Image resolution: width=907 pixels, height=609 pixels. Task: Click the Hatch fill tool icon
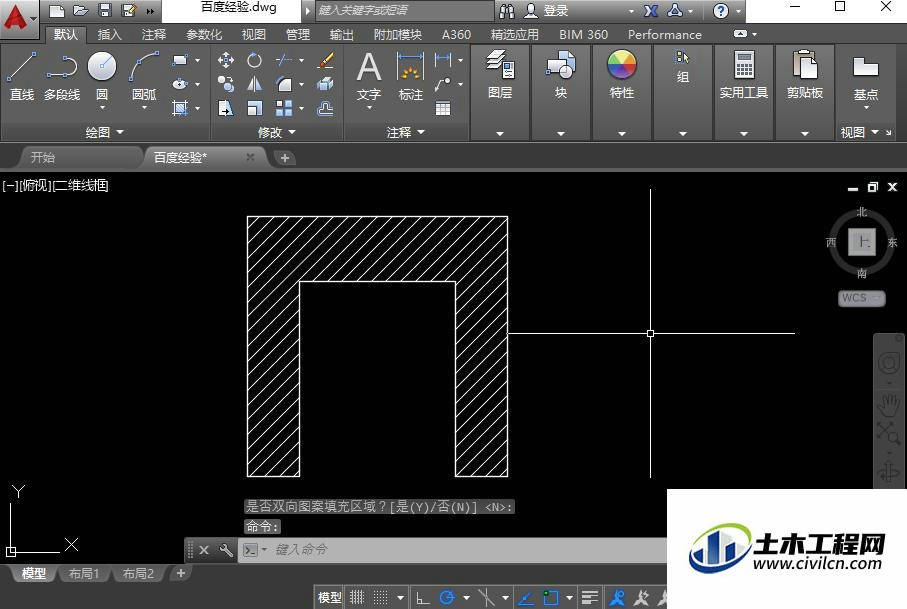click(x=180, y=108)
